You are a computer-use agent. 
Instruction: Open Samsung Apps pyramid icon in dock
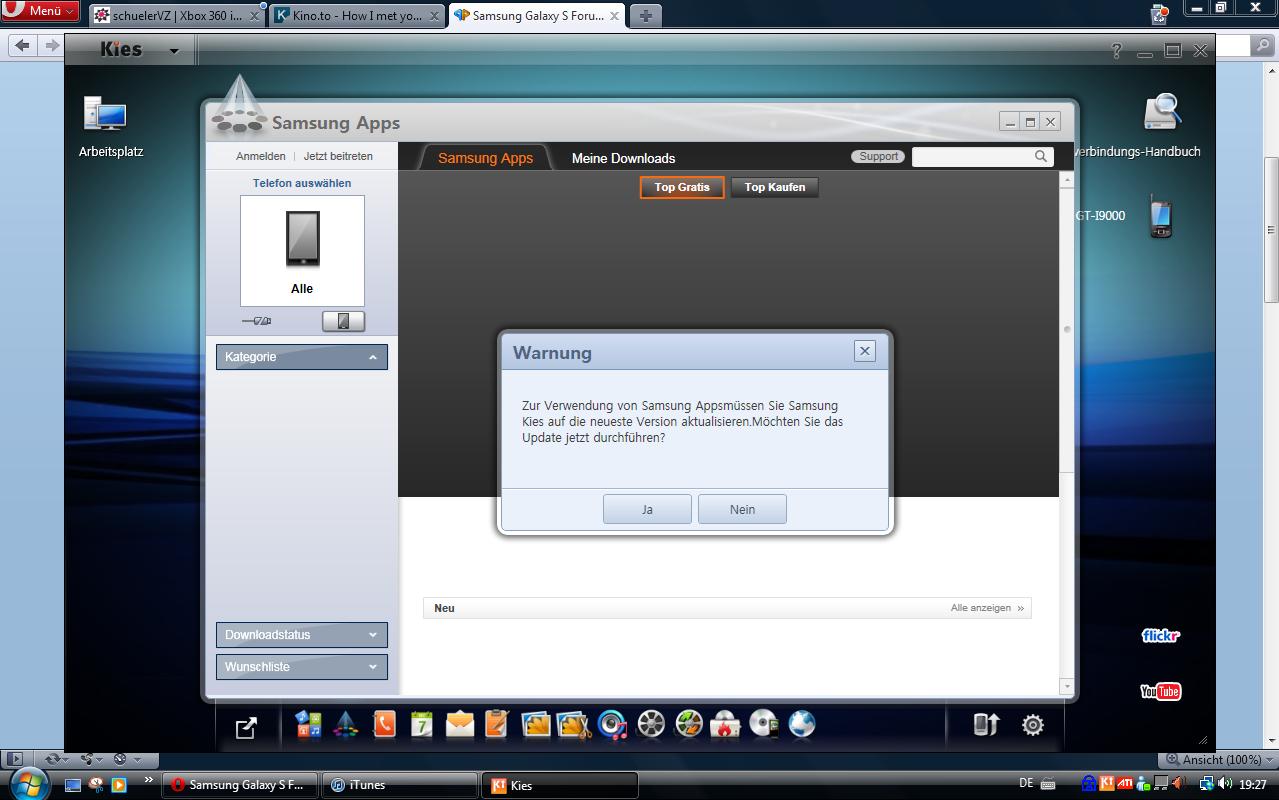(346, 724)
